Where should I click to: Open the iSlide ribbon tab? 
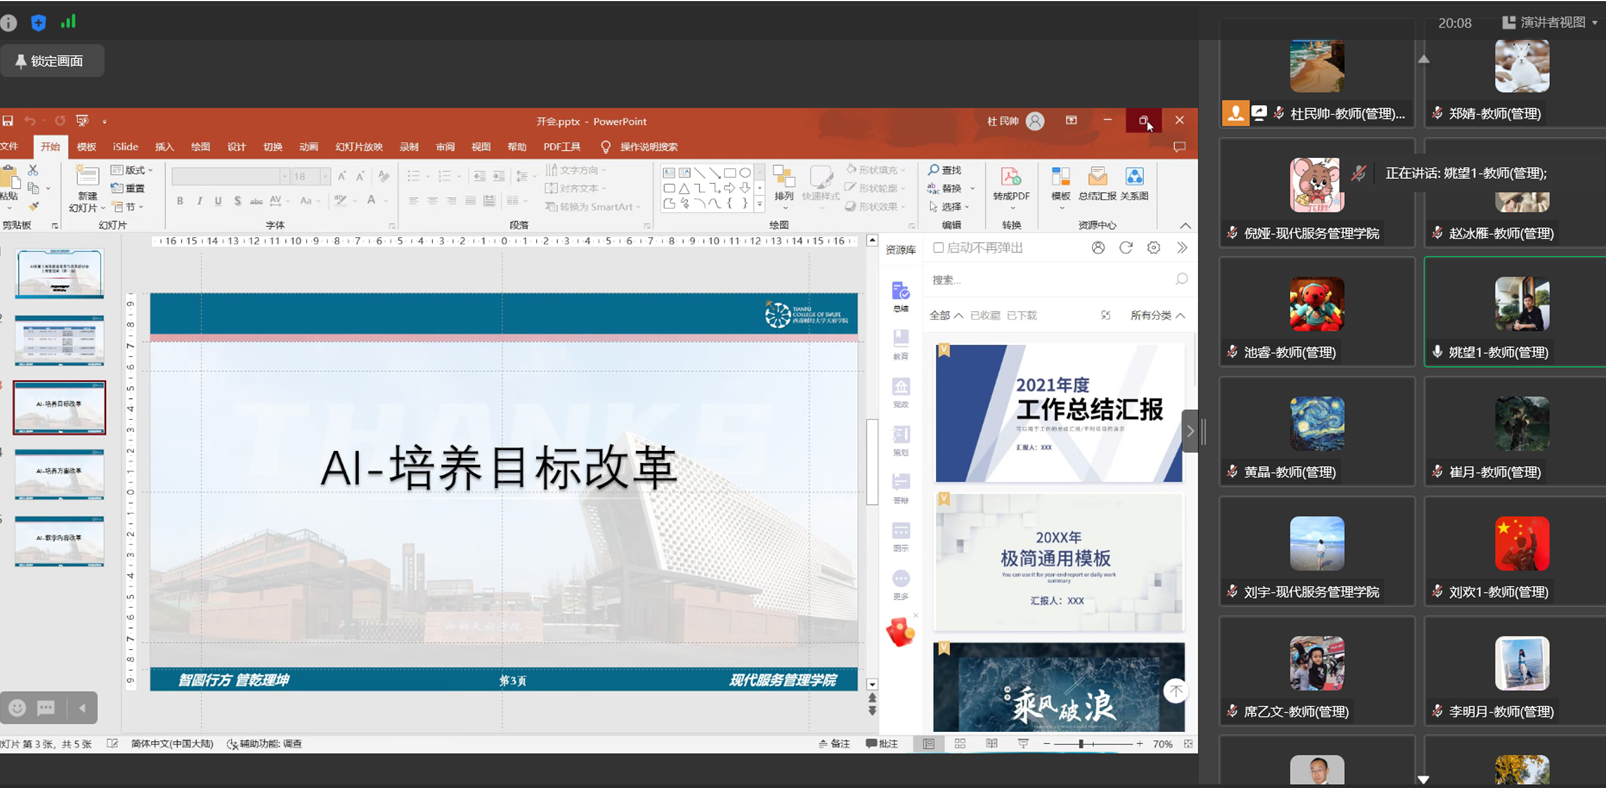(x=126, y=147)
